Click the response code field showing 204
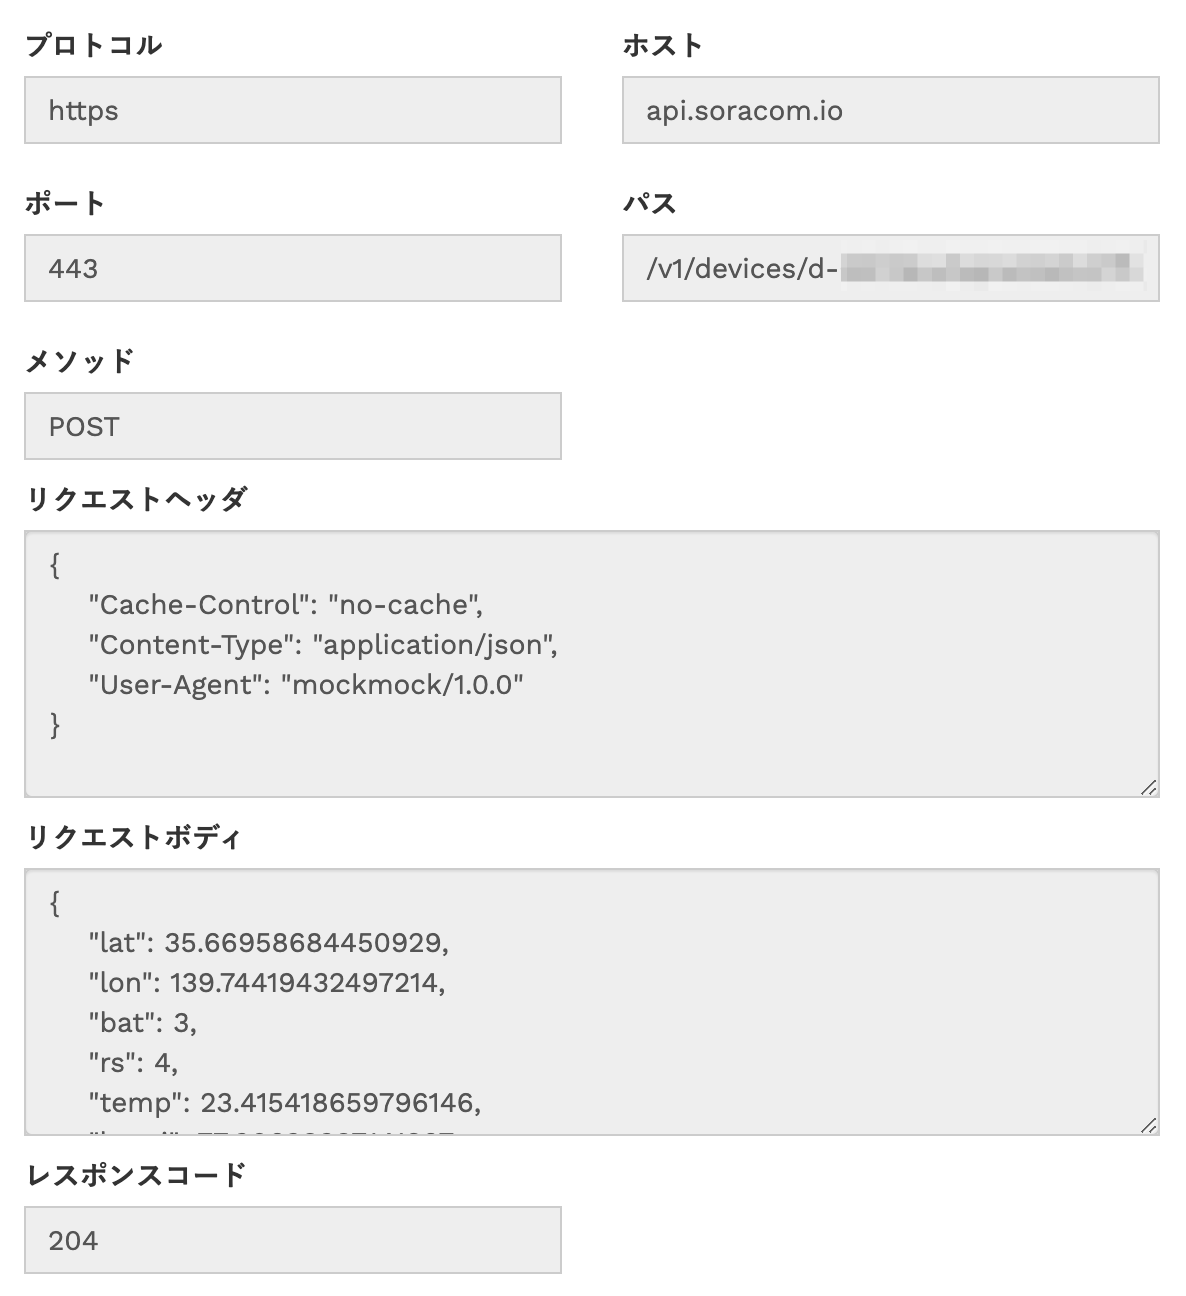This screenshot has height=1296, width=1186. [292, 1240]
